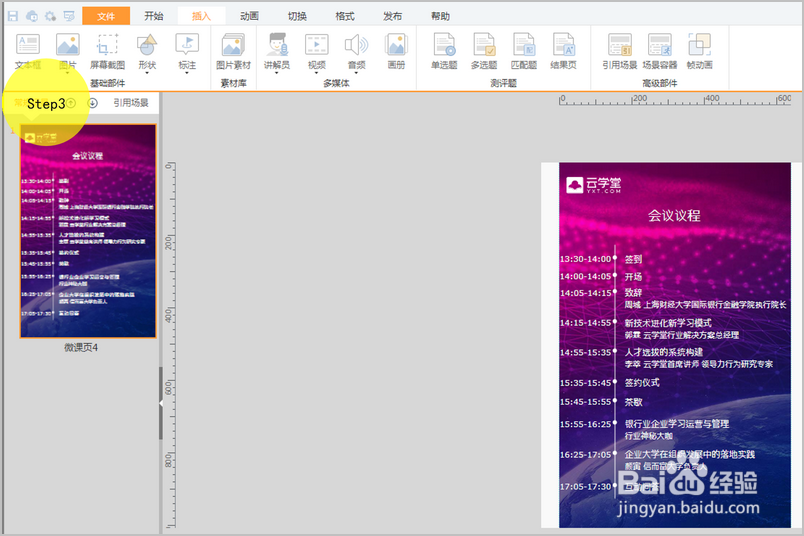This screenshot has width=804, height=536.
Task: Add a 结果页 result page
Action: coord(564,51)
